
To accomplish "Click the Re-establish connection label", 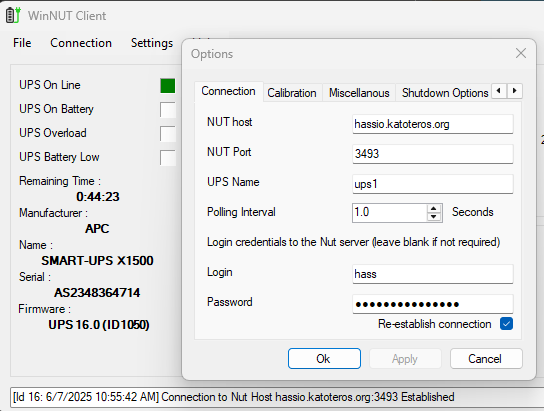I will [434, 324].
